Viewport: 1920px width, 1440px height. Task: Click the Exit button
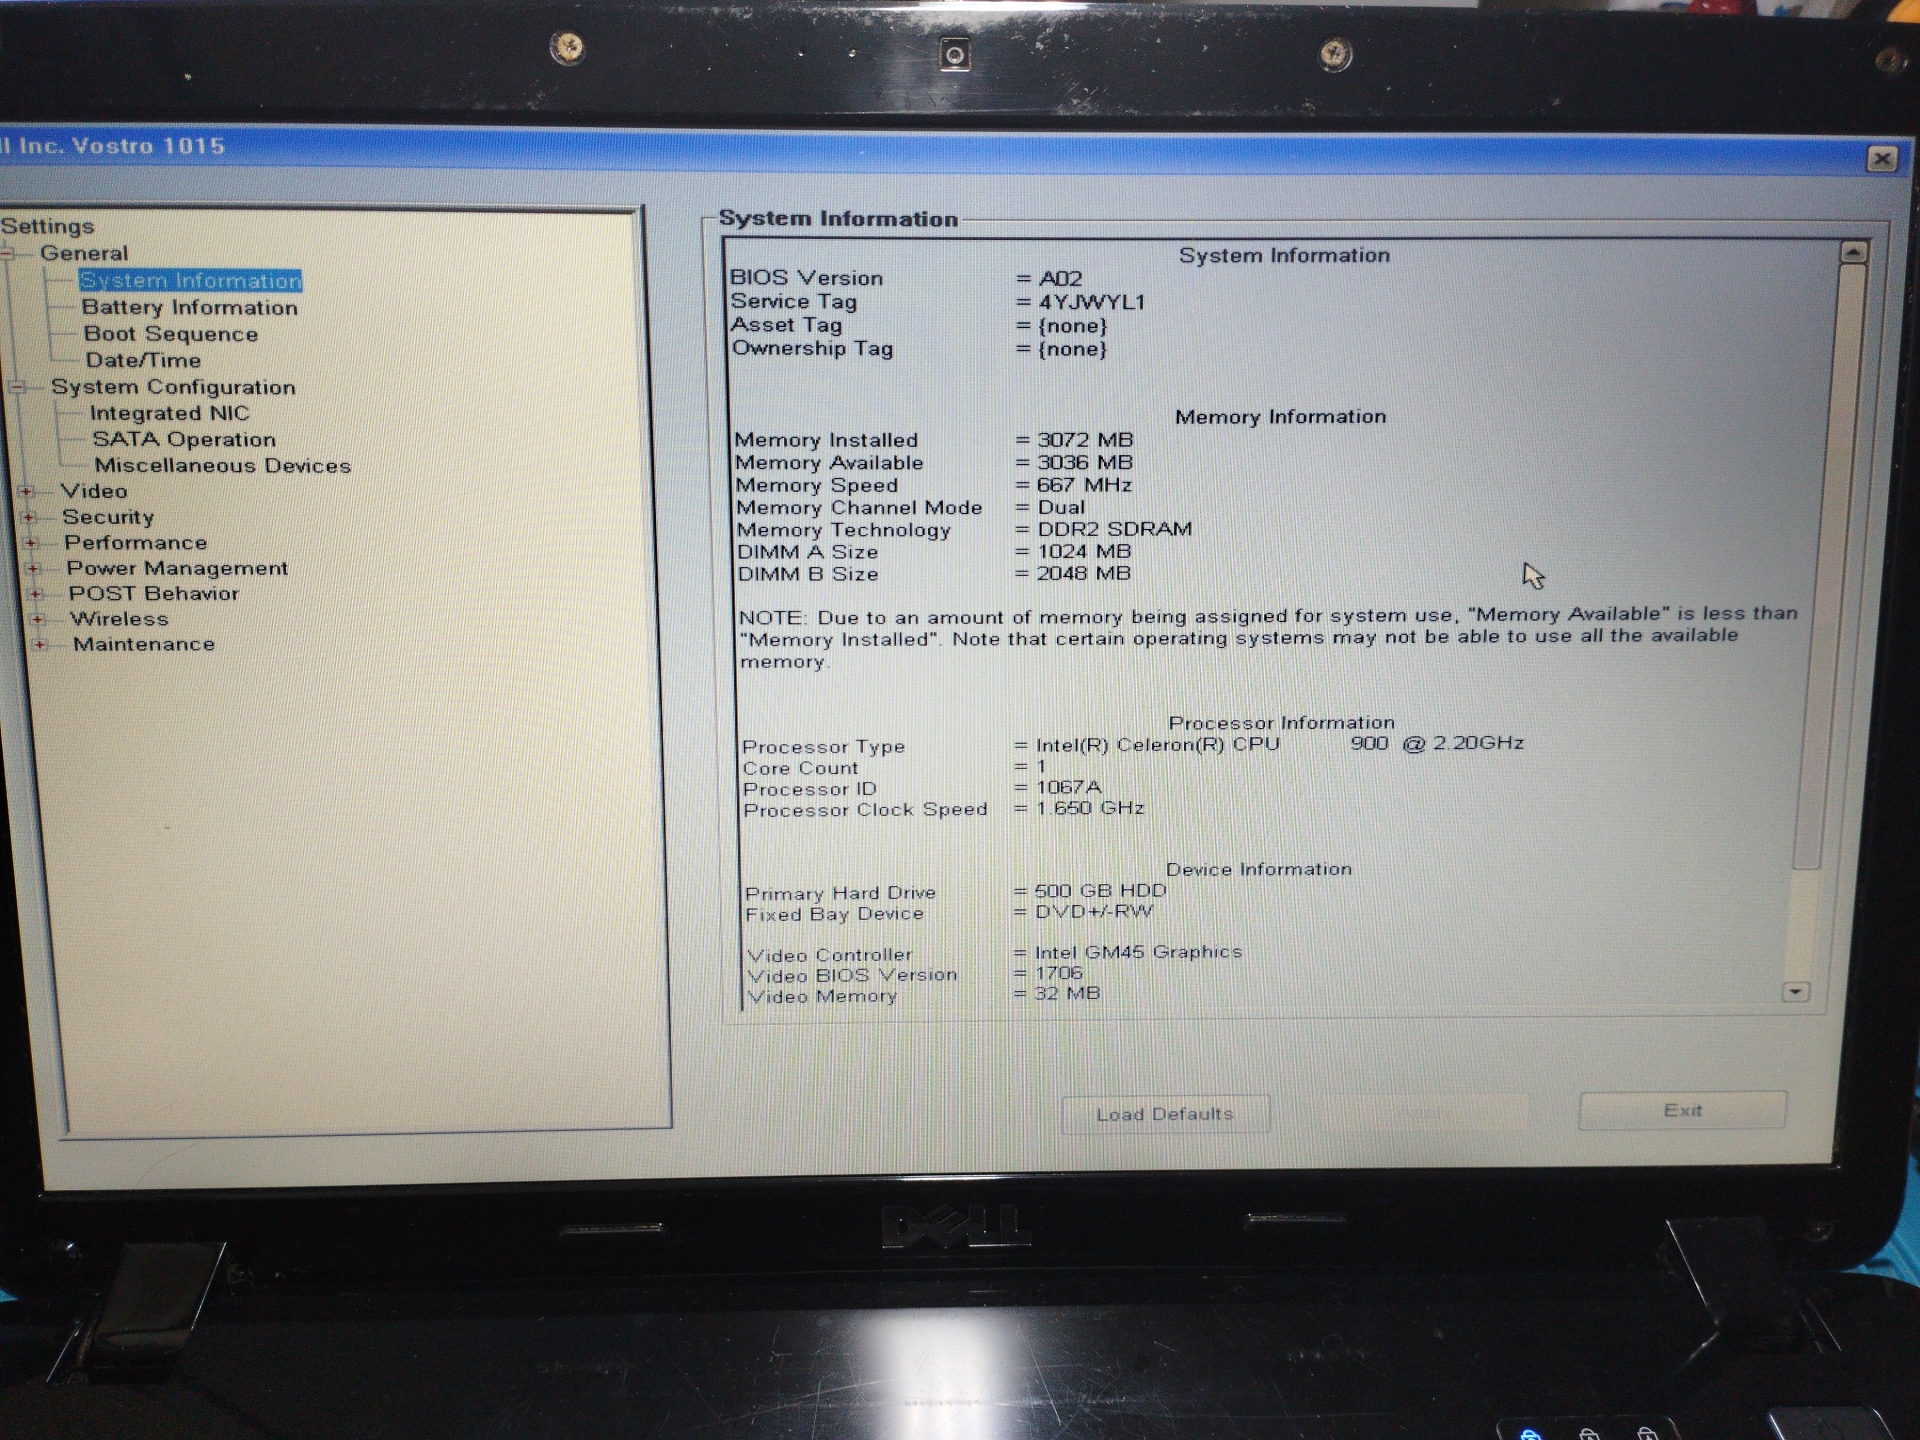click(x=1682, y=1110)
